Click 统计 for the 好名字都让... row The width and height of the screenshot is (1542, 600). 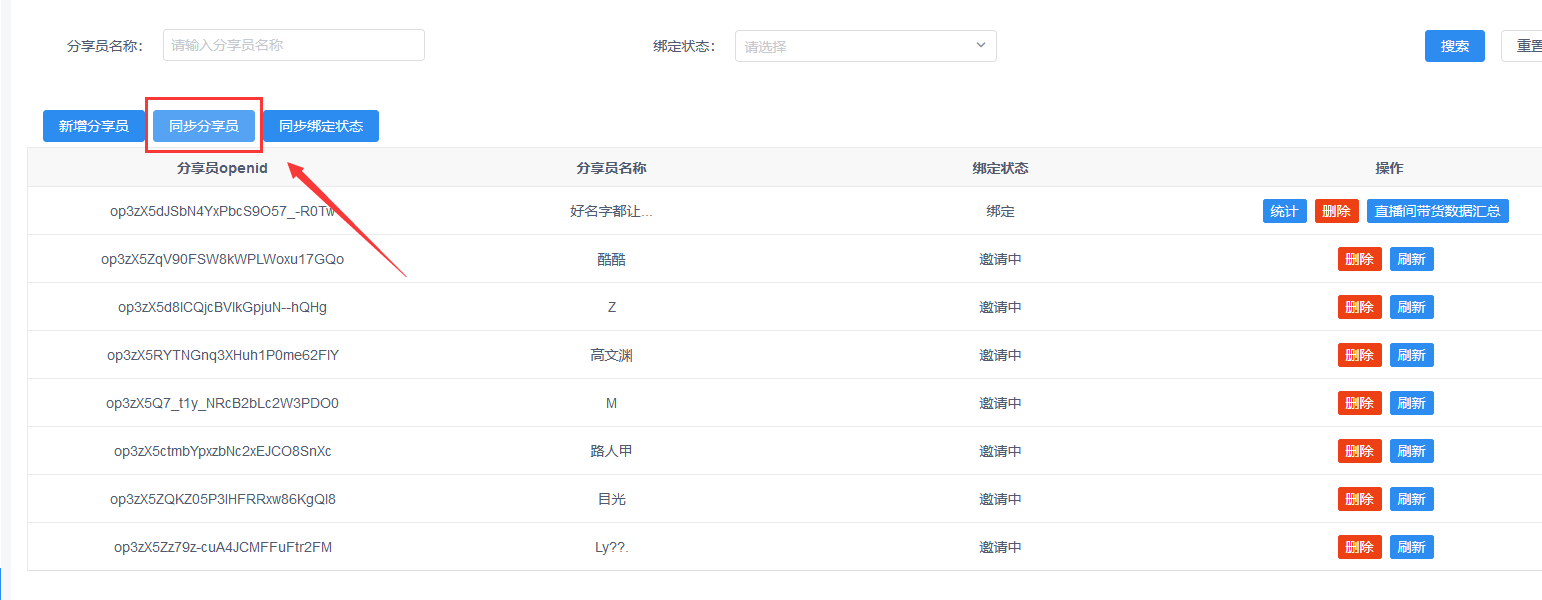click(1284, 211)
